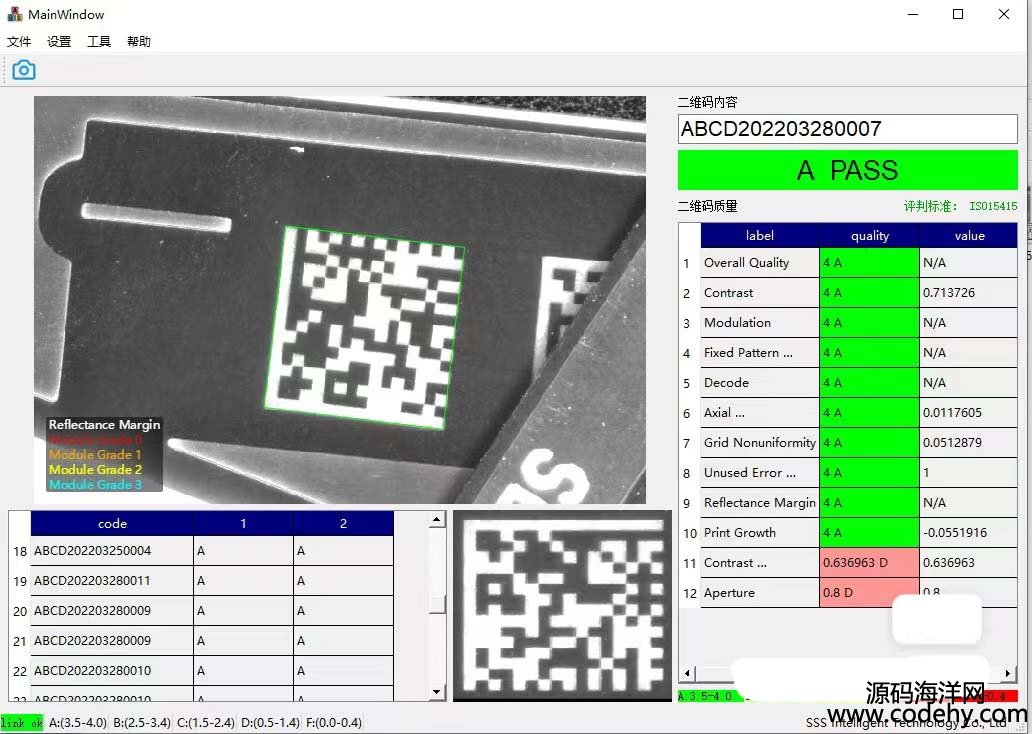Click the B:(2.5-3.4) grade range in status bar
The height and width of the screenshot is (734, 1032).
click(142, 722)
